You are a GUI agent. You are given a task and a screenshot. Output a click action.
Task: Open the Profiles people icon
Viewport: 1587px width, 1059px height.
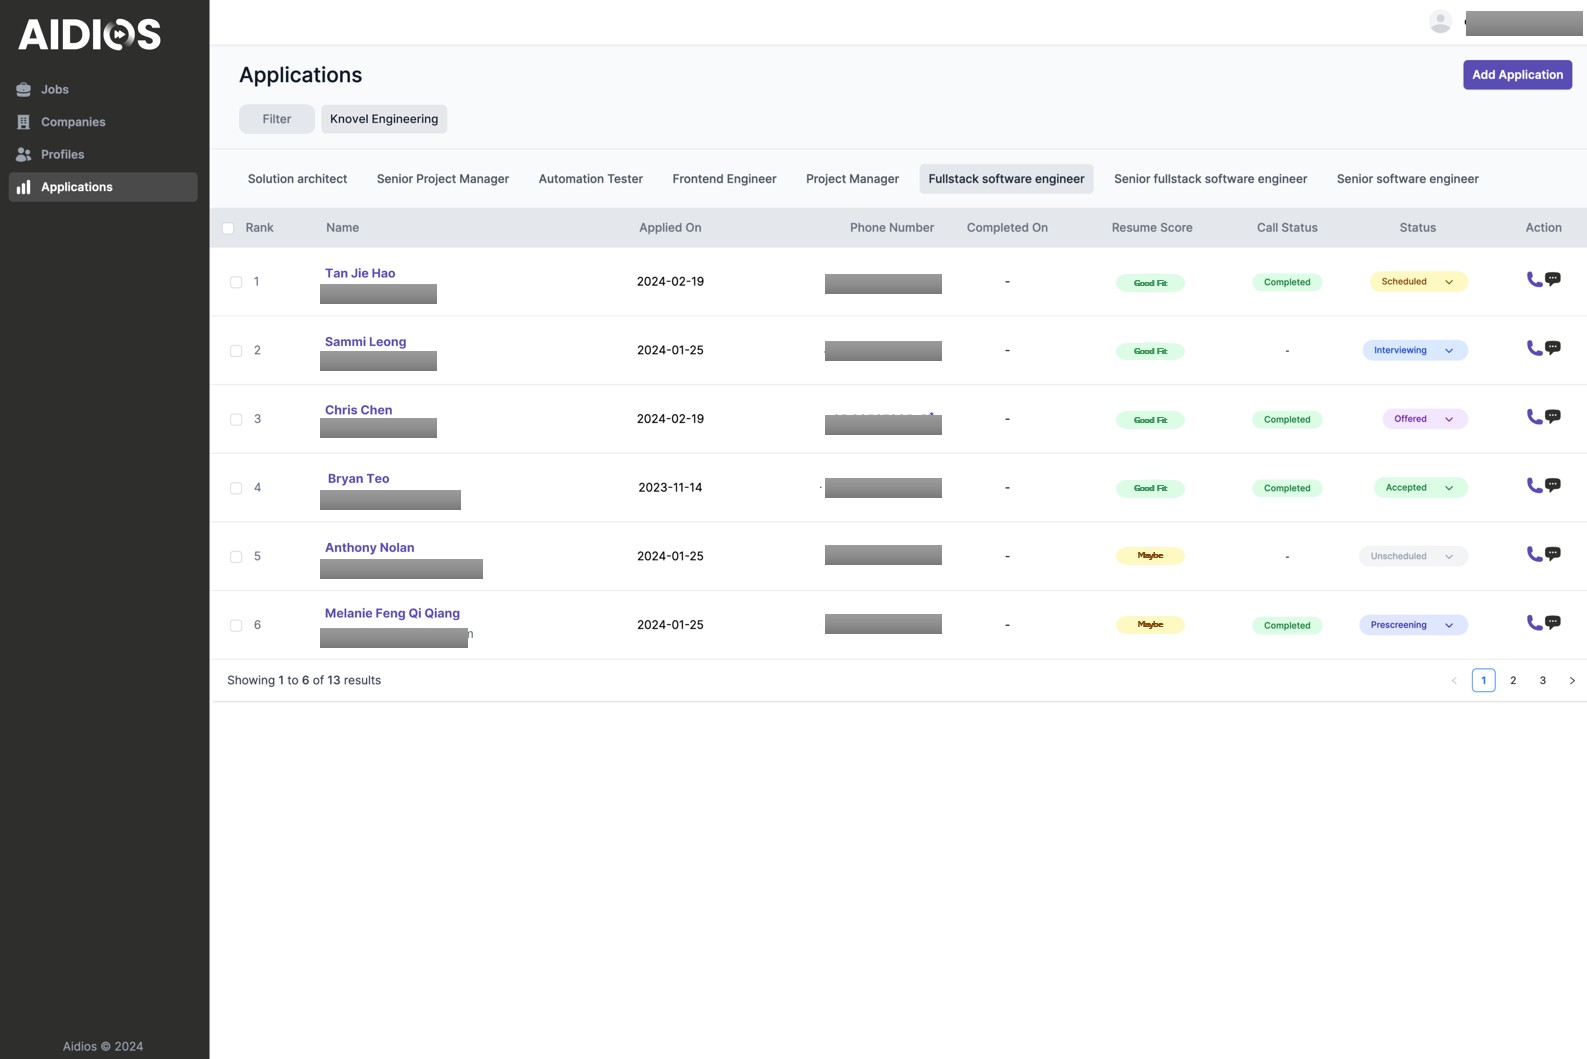(24, 155)
